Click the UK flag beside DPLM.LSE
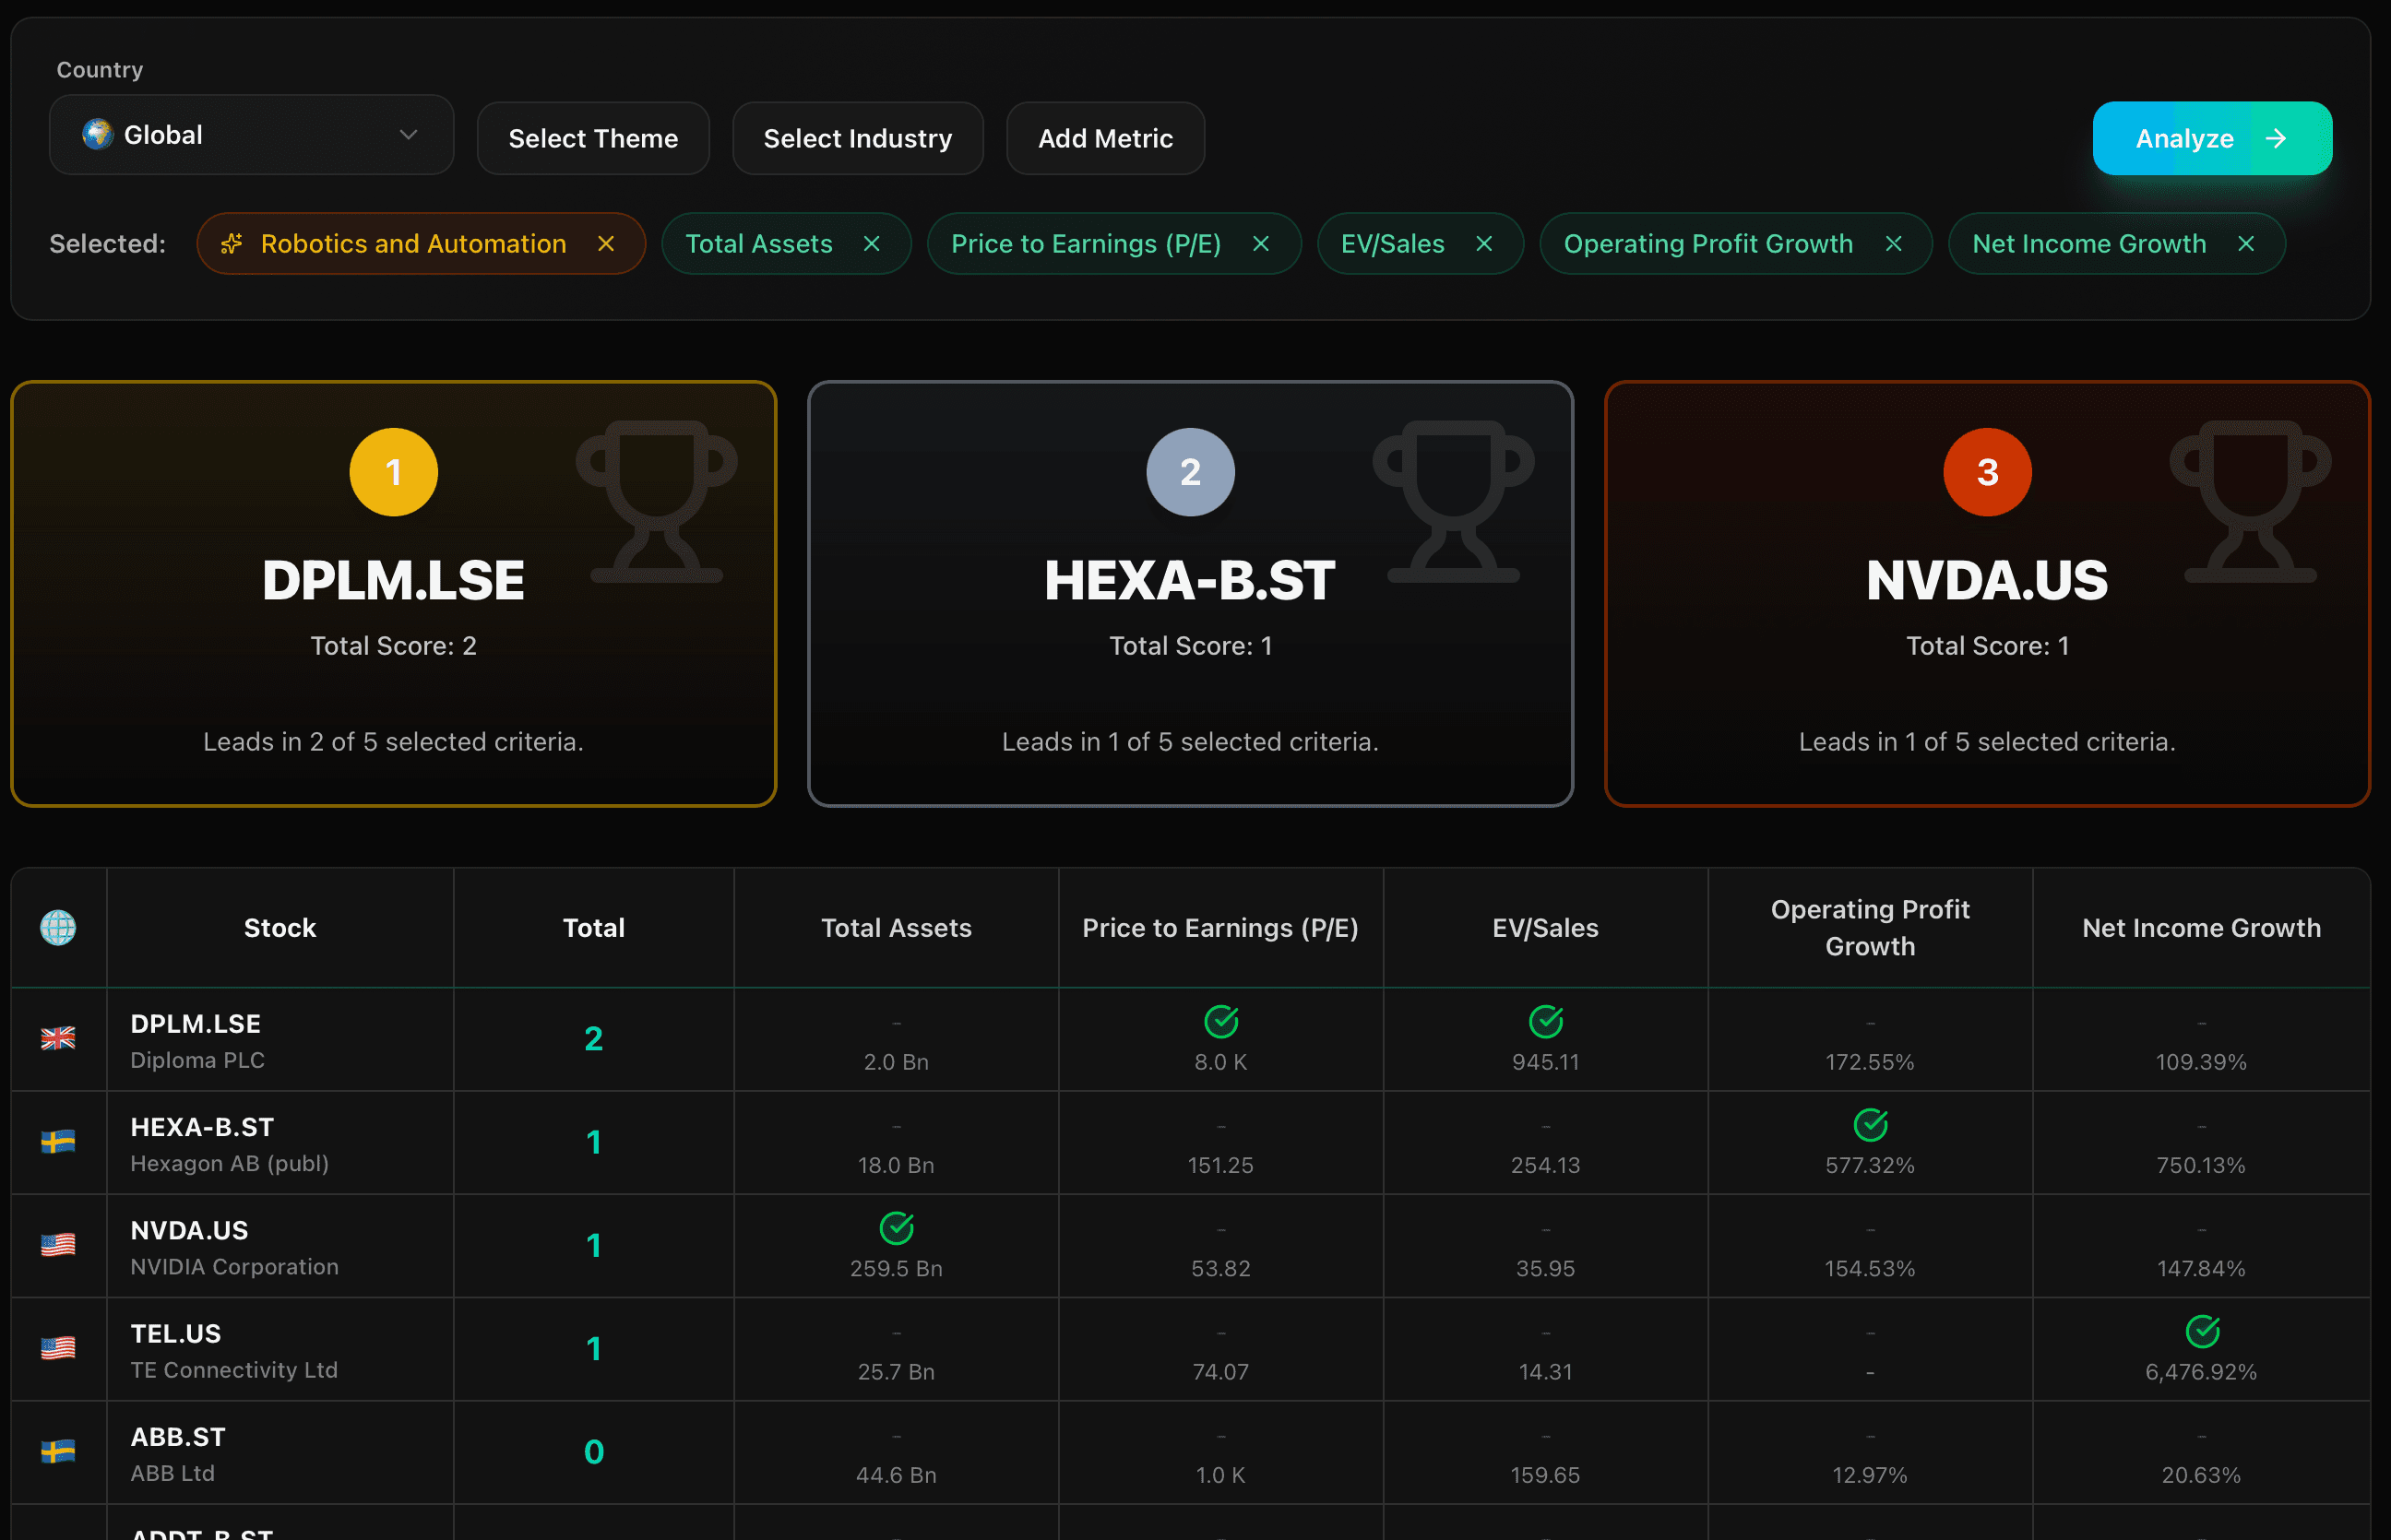This screenshot has height=1540, width=2391. coord(58,1038)
